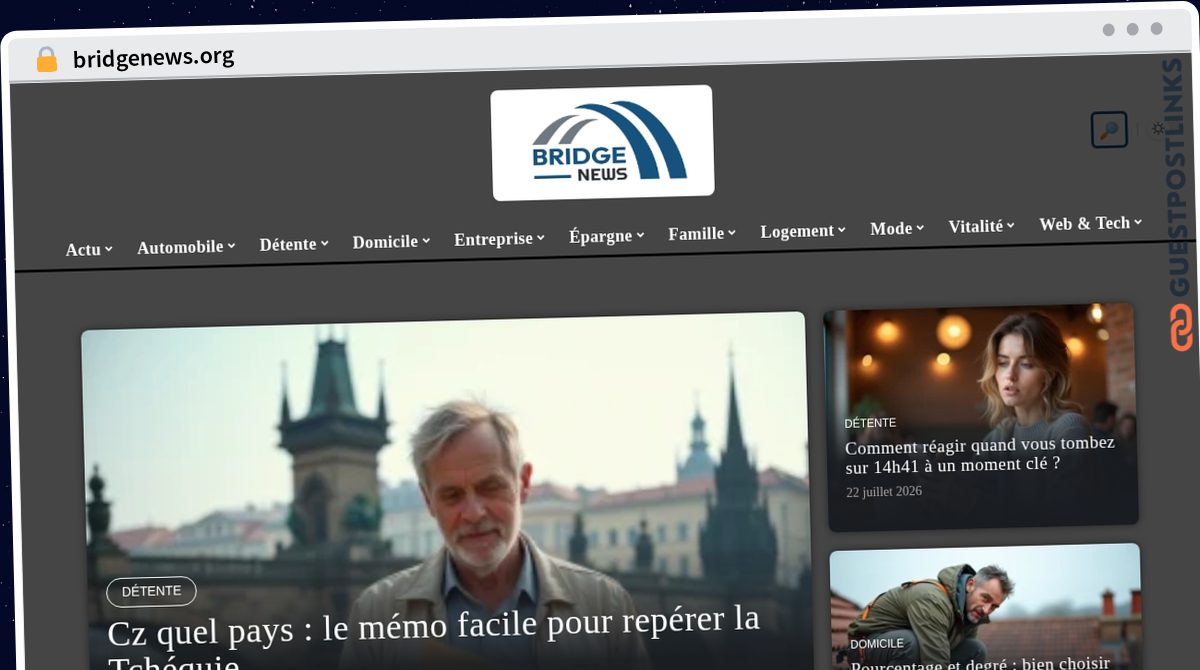Open the Automobile menu
This screenshot has width=1200, height=670.
tap(186, 246)
